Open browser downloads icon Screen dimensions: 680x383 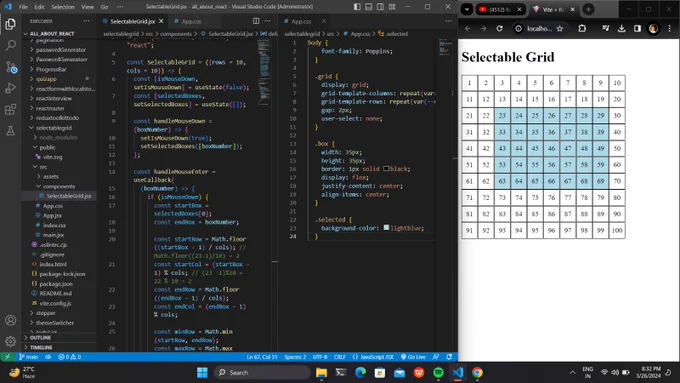click(x=621, y=29)
